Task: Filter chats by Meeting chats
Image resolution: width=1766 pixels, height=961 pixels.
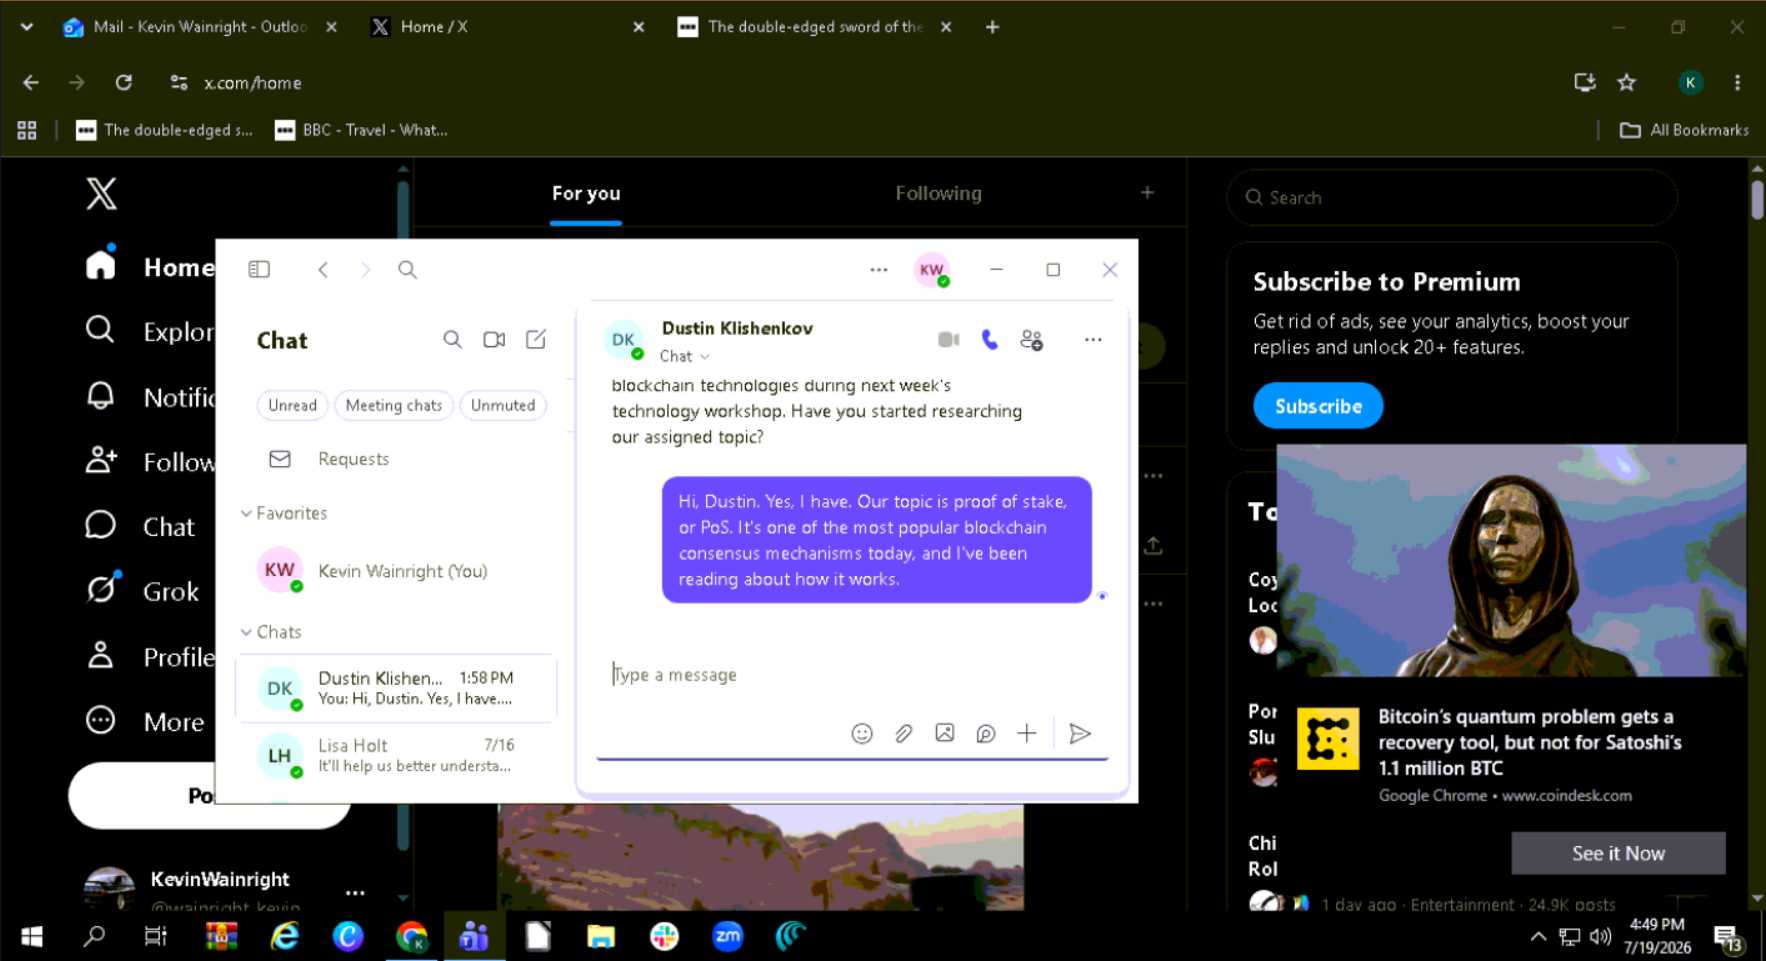Action: coord(393,405)
